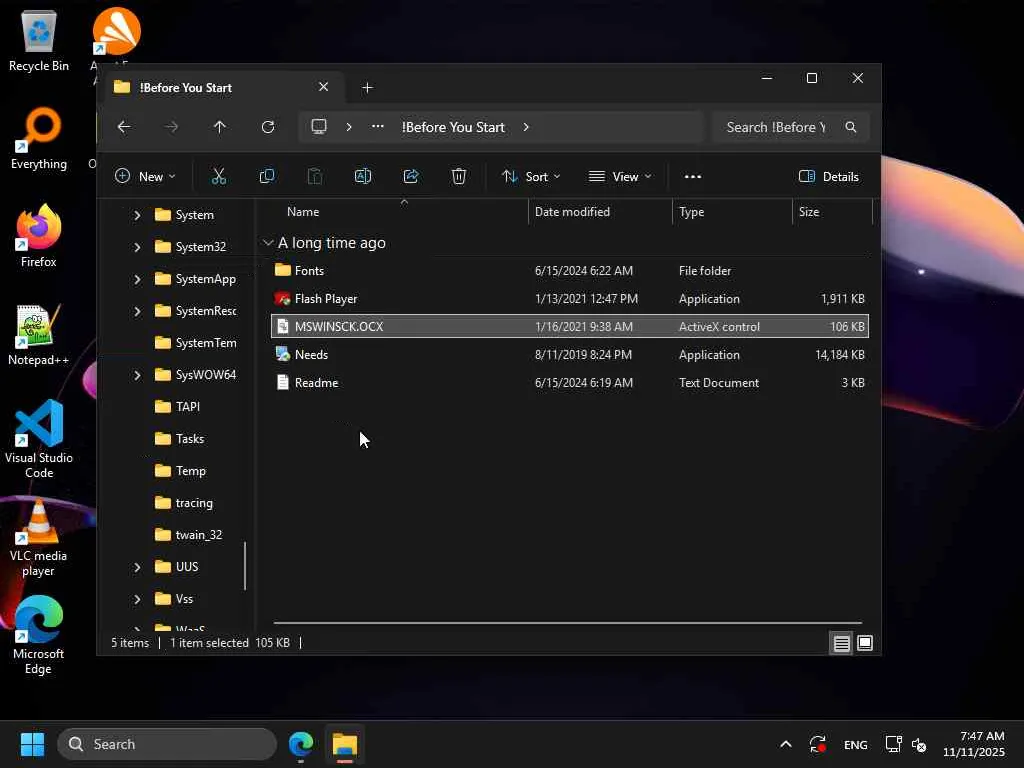Select the MSWINSCK.OCX file
The width and height of the screenshot is (1024, 768).
click(x=569, y=327)
